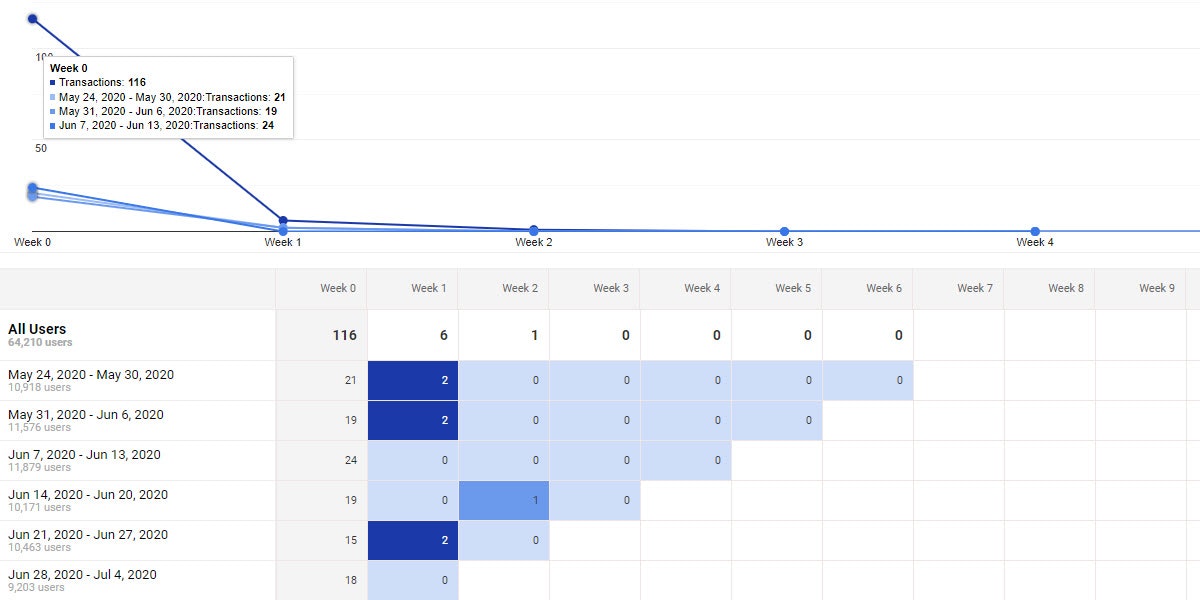Click the Week 1 cell for the May 31 - Jun 6 cohort

click(413, 420)
